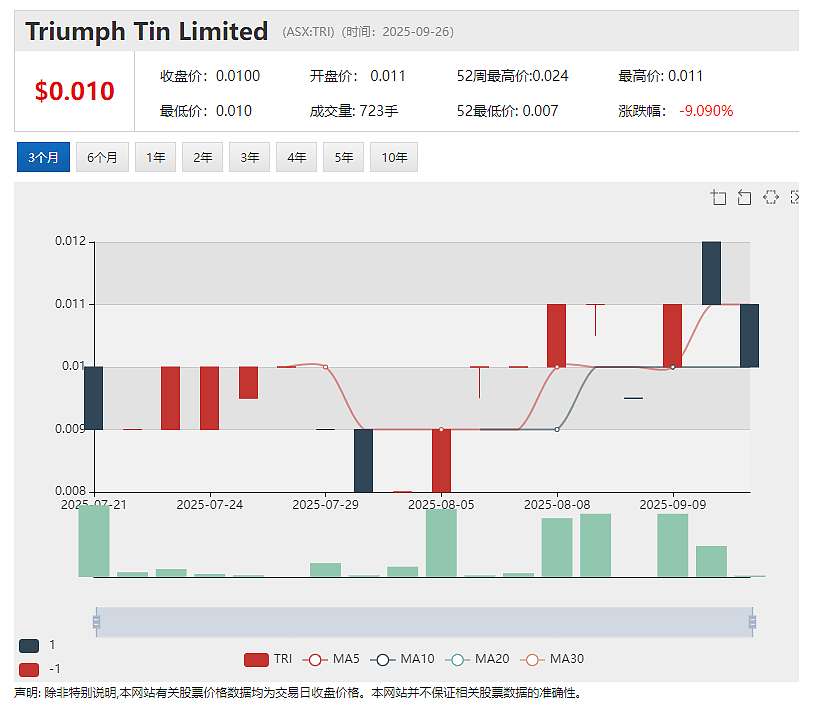Click the 52最低价: 0.007 text

(507, 111)
